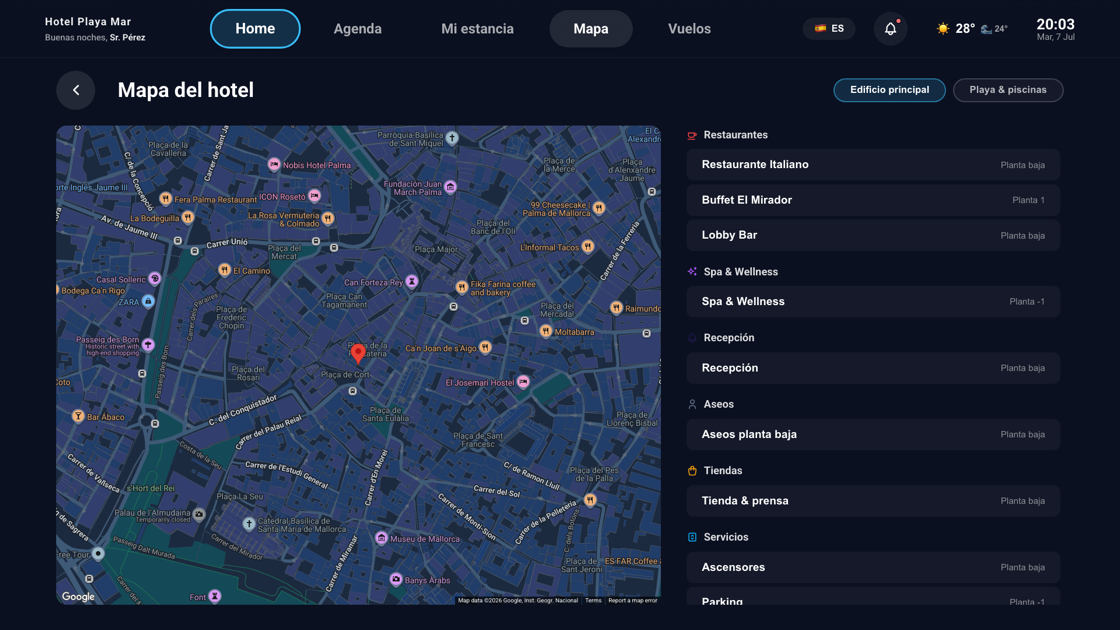Click the Bar Abaco marker icon
The height and width of the screenshot is (630, 1120).
click(x=78, y=416)
